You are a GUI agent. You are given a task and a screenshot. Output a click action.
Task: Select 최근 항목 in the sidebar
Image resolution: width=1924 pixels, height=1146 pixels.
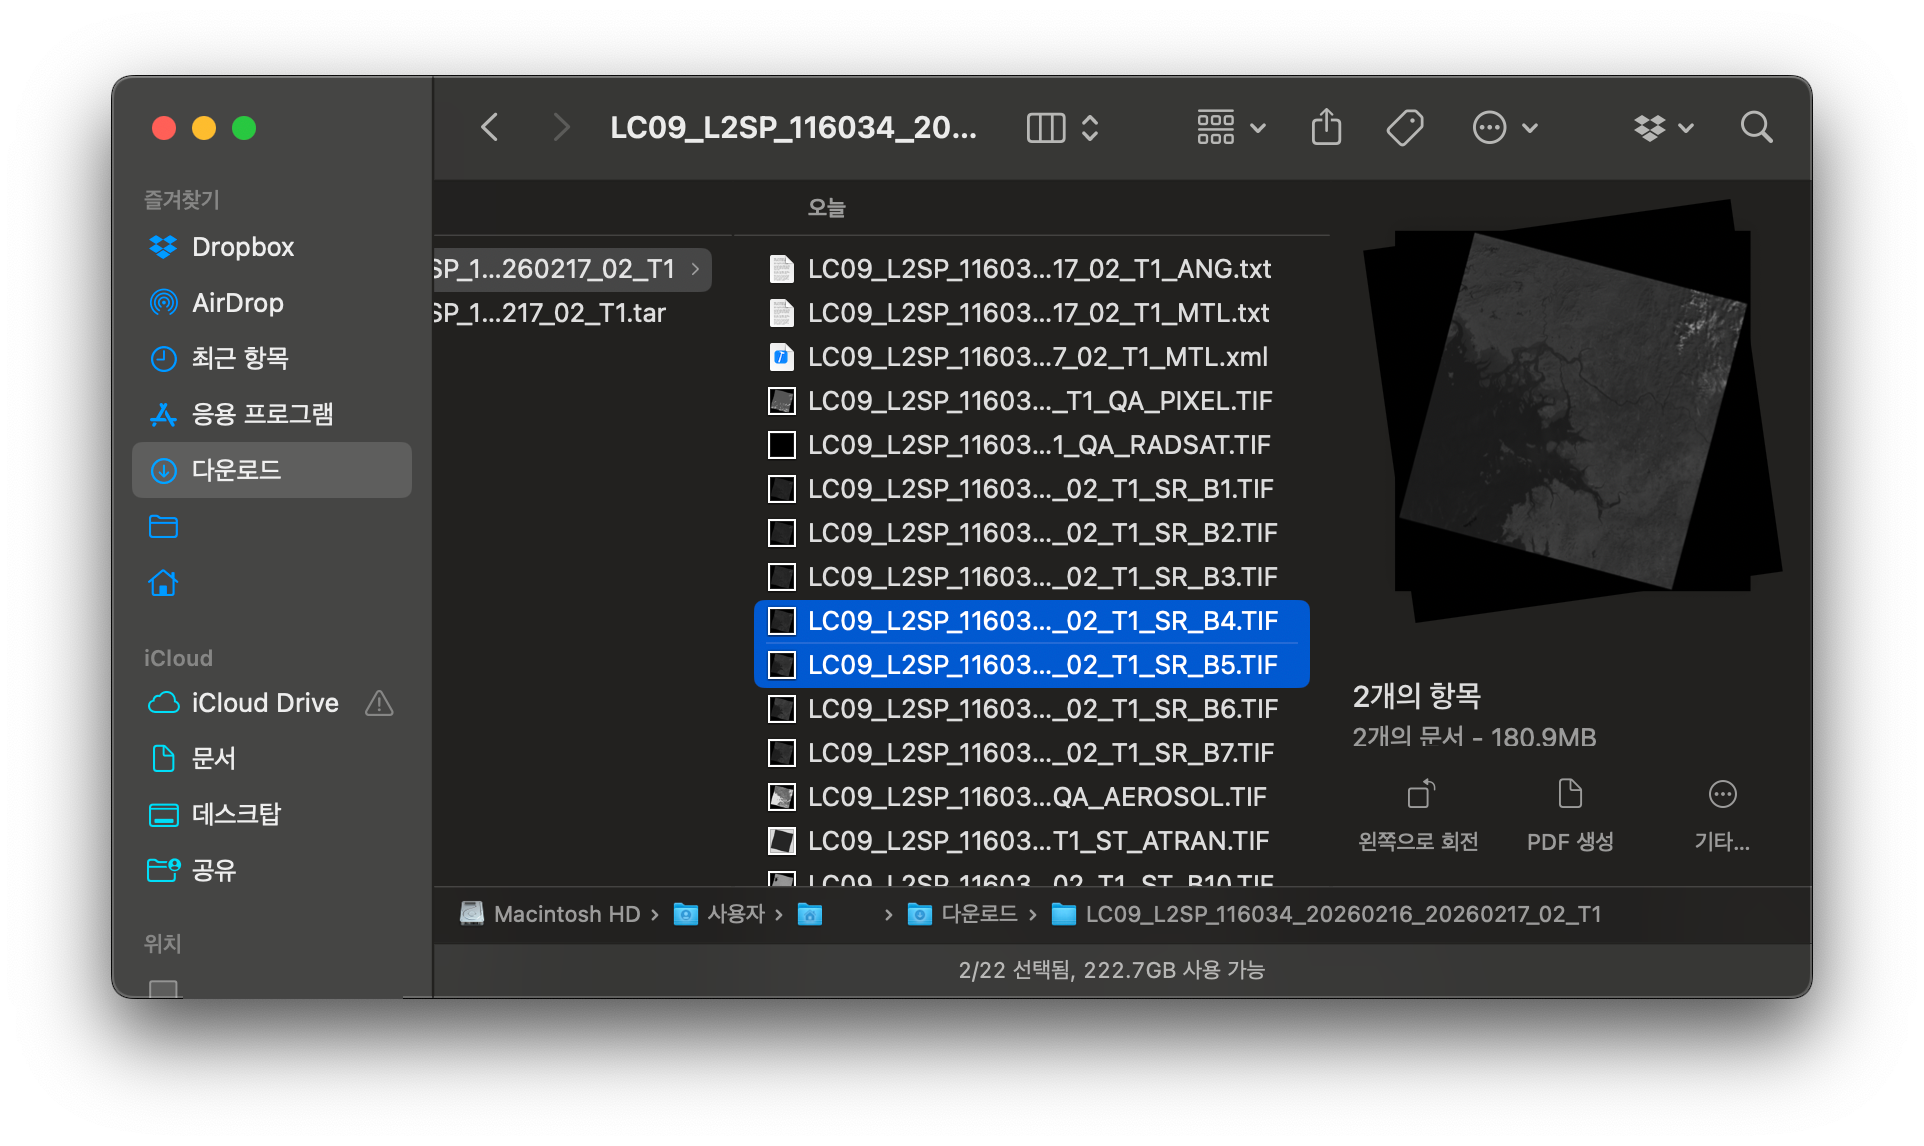pyautogui.click(x=241, y=358)
